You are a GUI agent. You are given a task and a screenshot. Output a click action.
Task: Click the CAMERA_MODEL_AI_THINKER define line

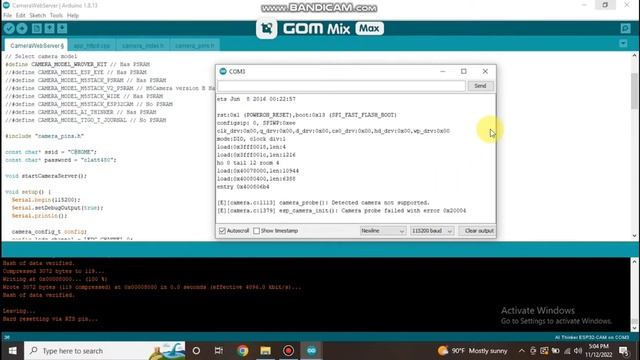tap(81, 112)
